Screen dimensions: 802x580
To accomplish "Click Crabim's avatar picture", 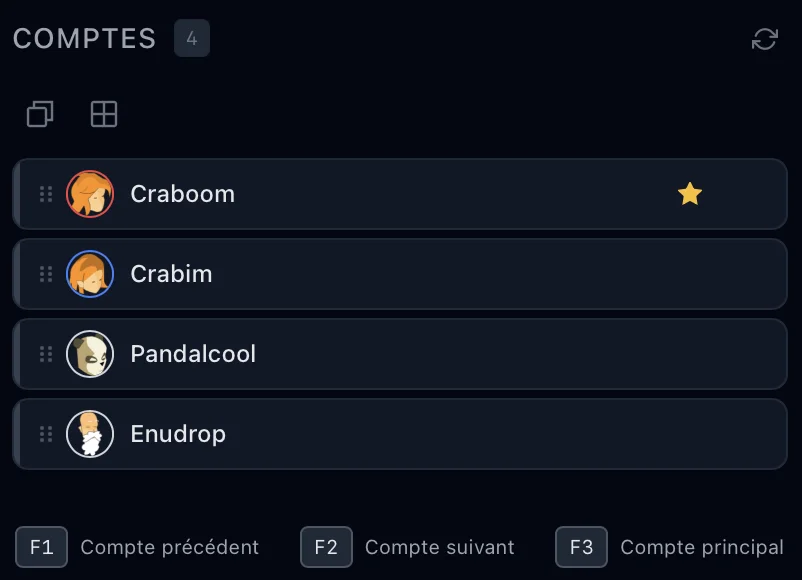I will click(x=91, y=274).
